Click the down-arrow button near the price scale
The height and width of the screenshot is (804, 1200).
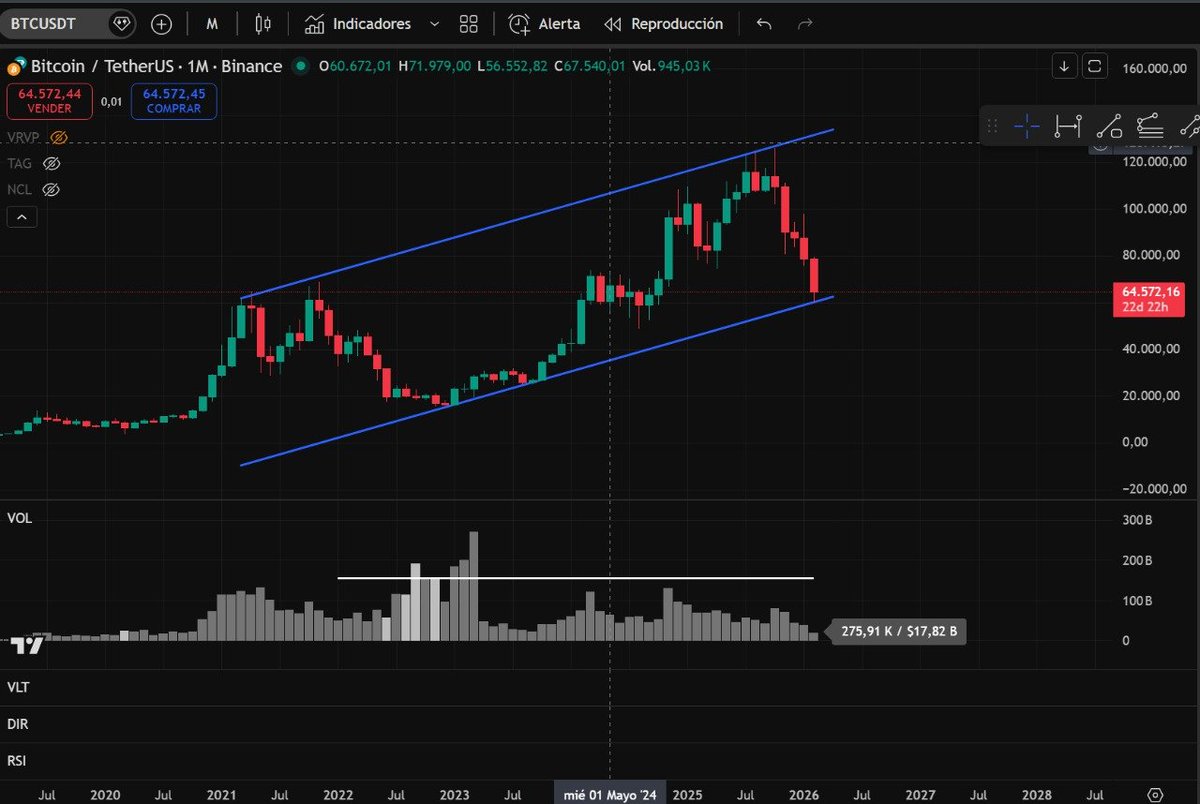1064,67
